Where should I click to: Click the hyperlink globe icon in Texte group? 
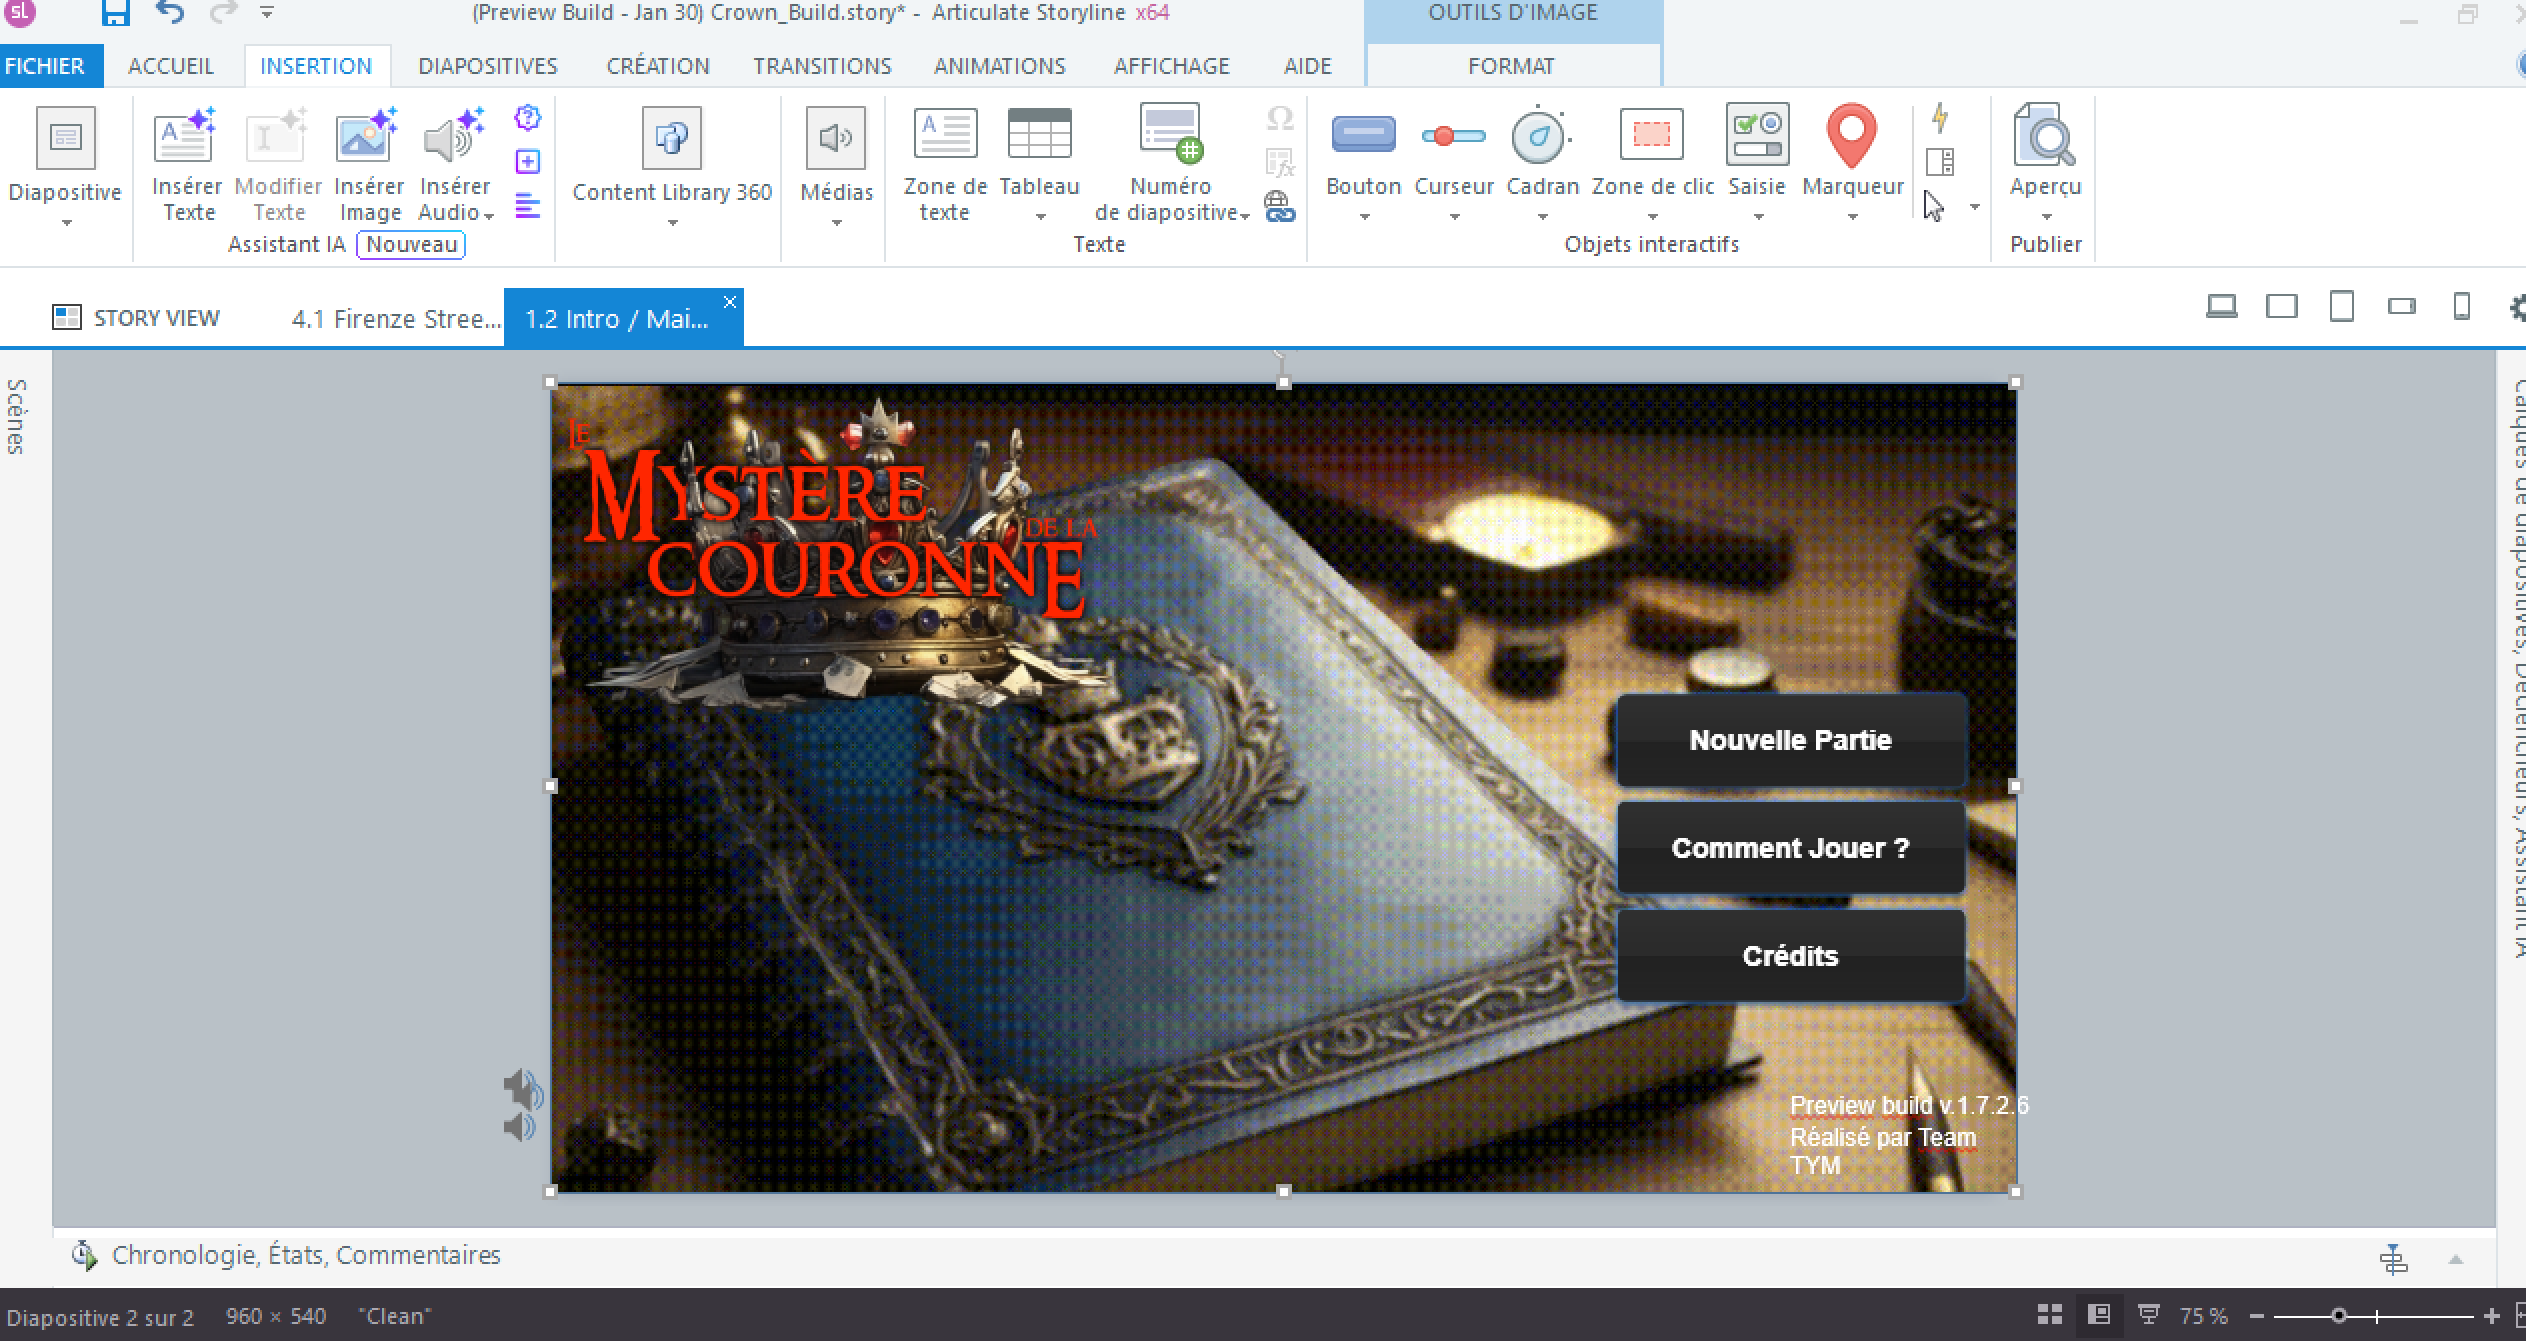[1280, 206]
